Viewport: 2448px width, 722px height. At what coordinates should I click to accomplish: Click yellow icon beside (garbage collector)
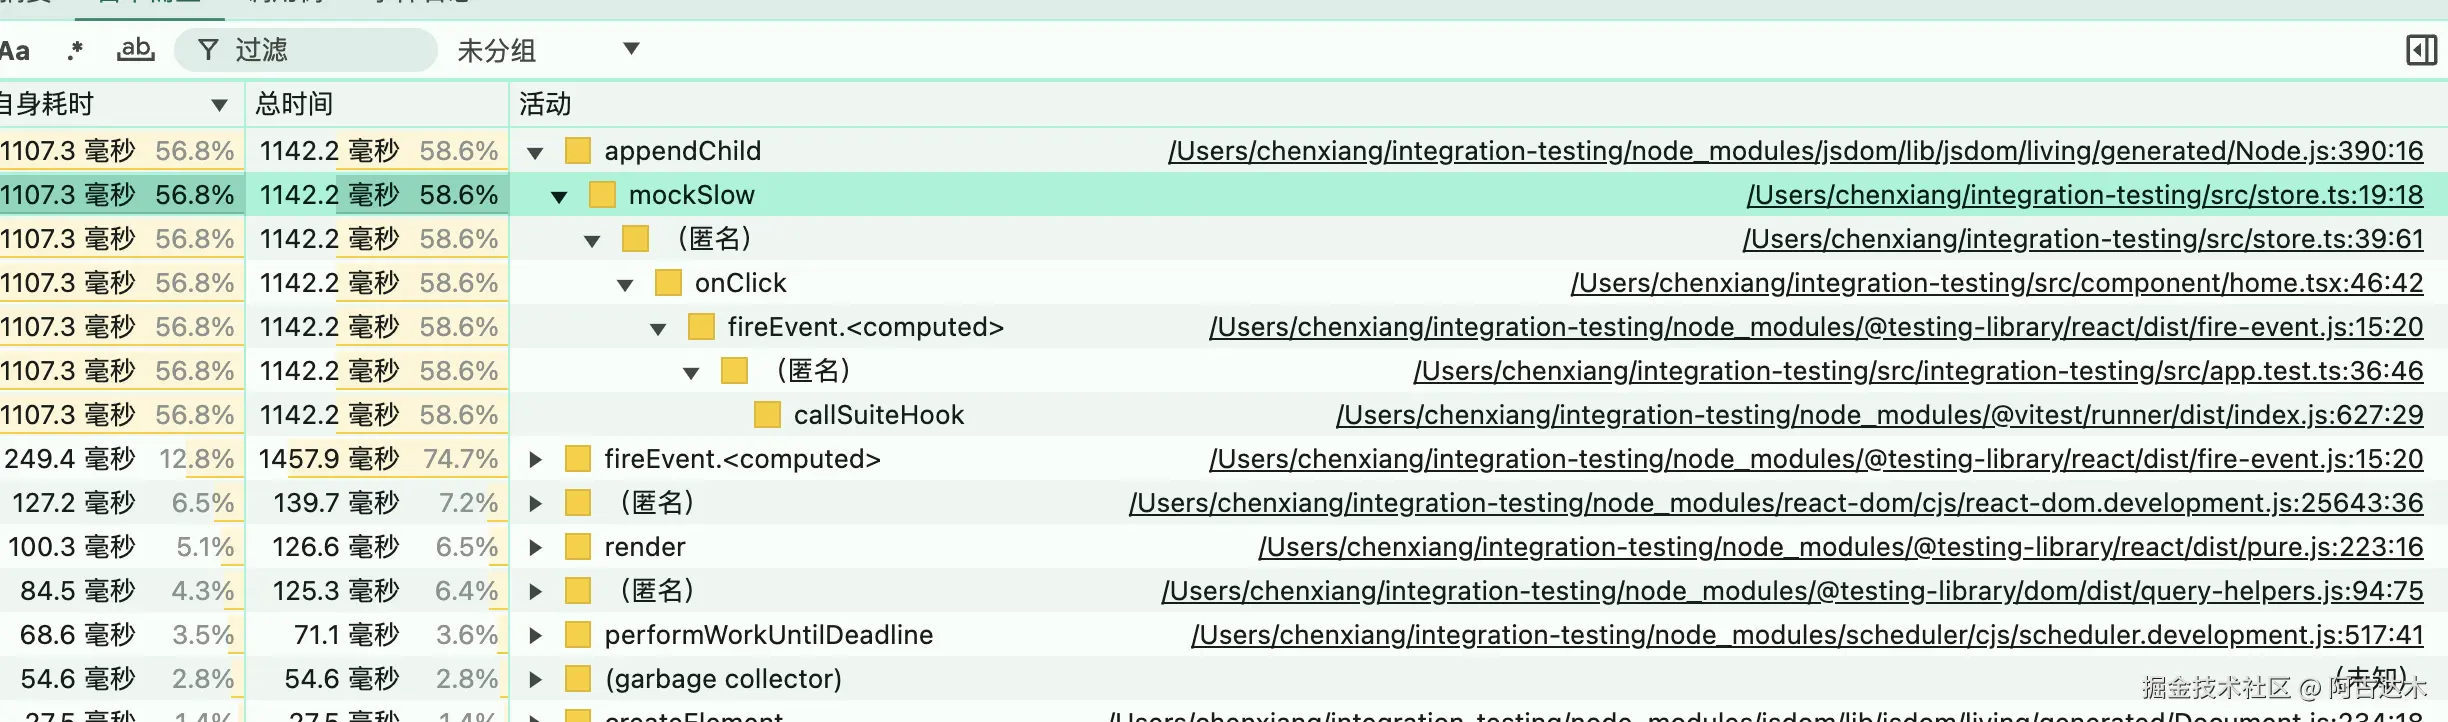[x=578, y=679]
